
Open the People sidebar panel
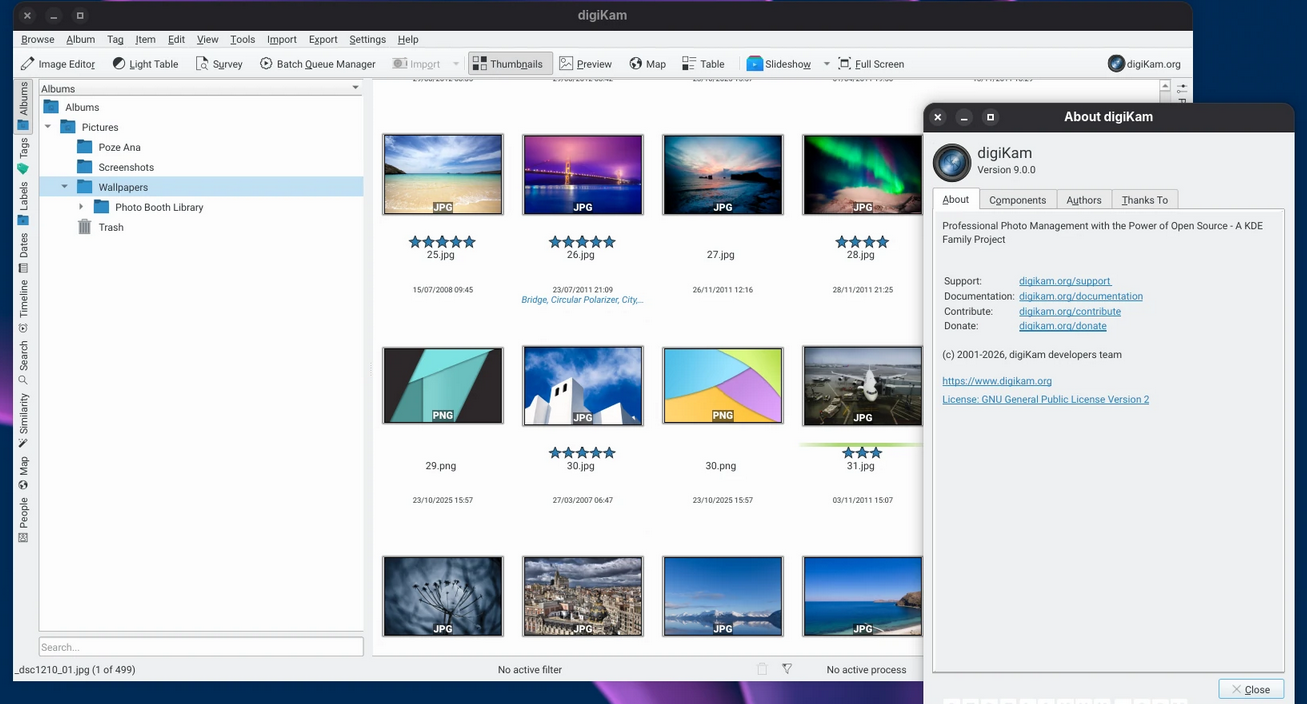tap(22, 512)
